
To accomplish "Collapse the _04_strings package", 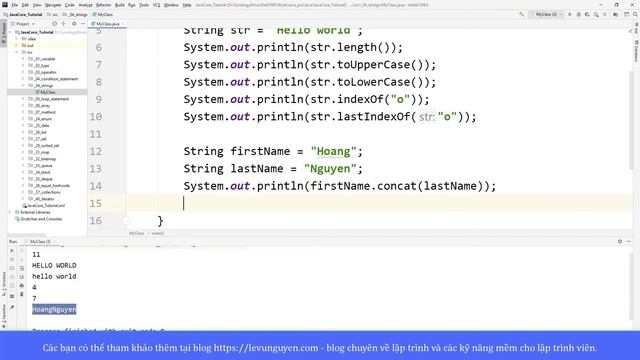I will 23,86.
